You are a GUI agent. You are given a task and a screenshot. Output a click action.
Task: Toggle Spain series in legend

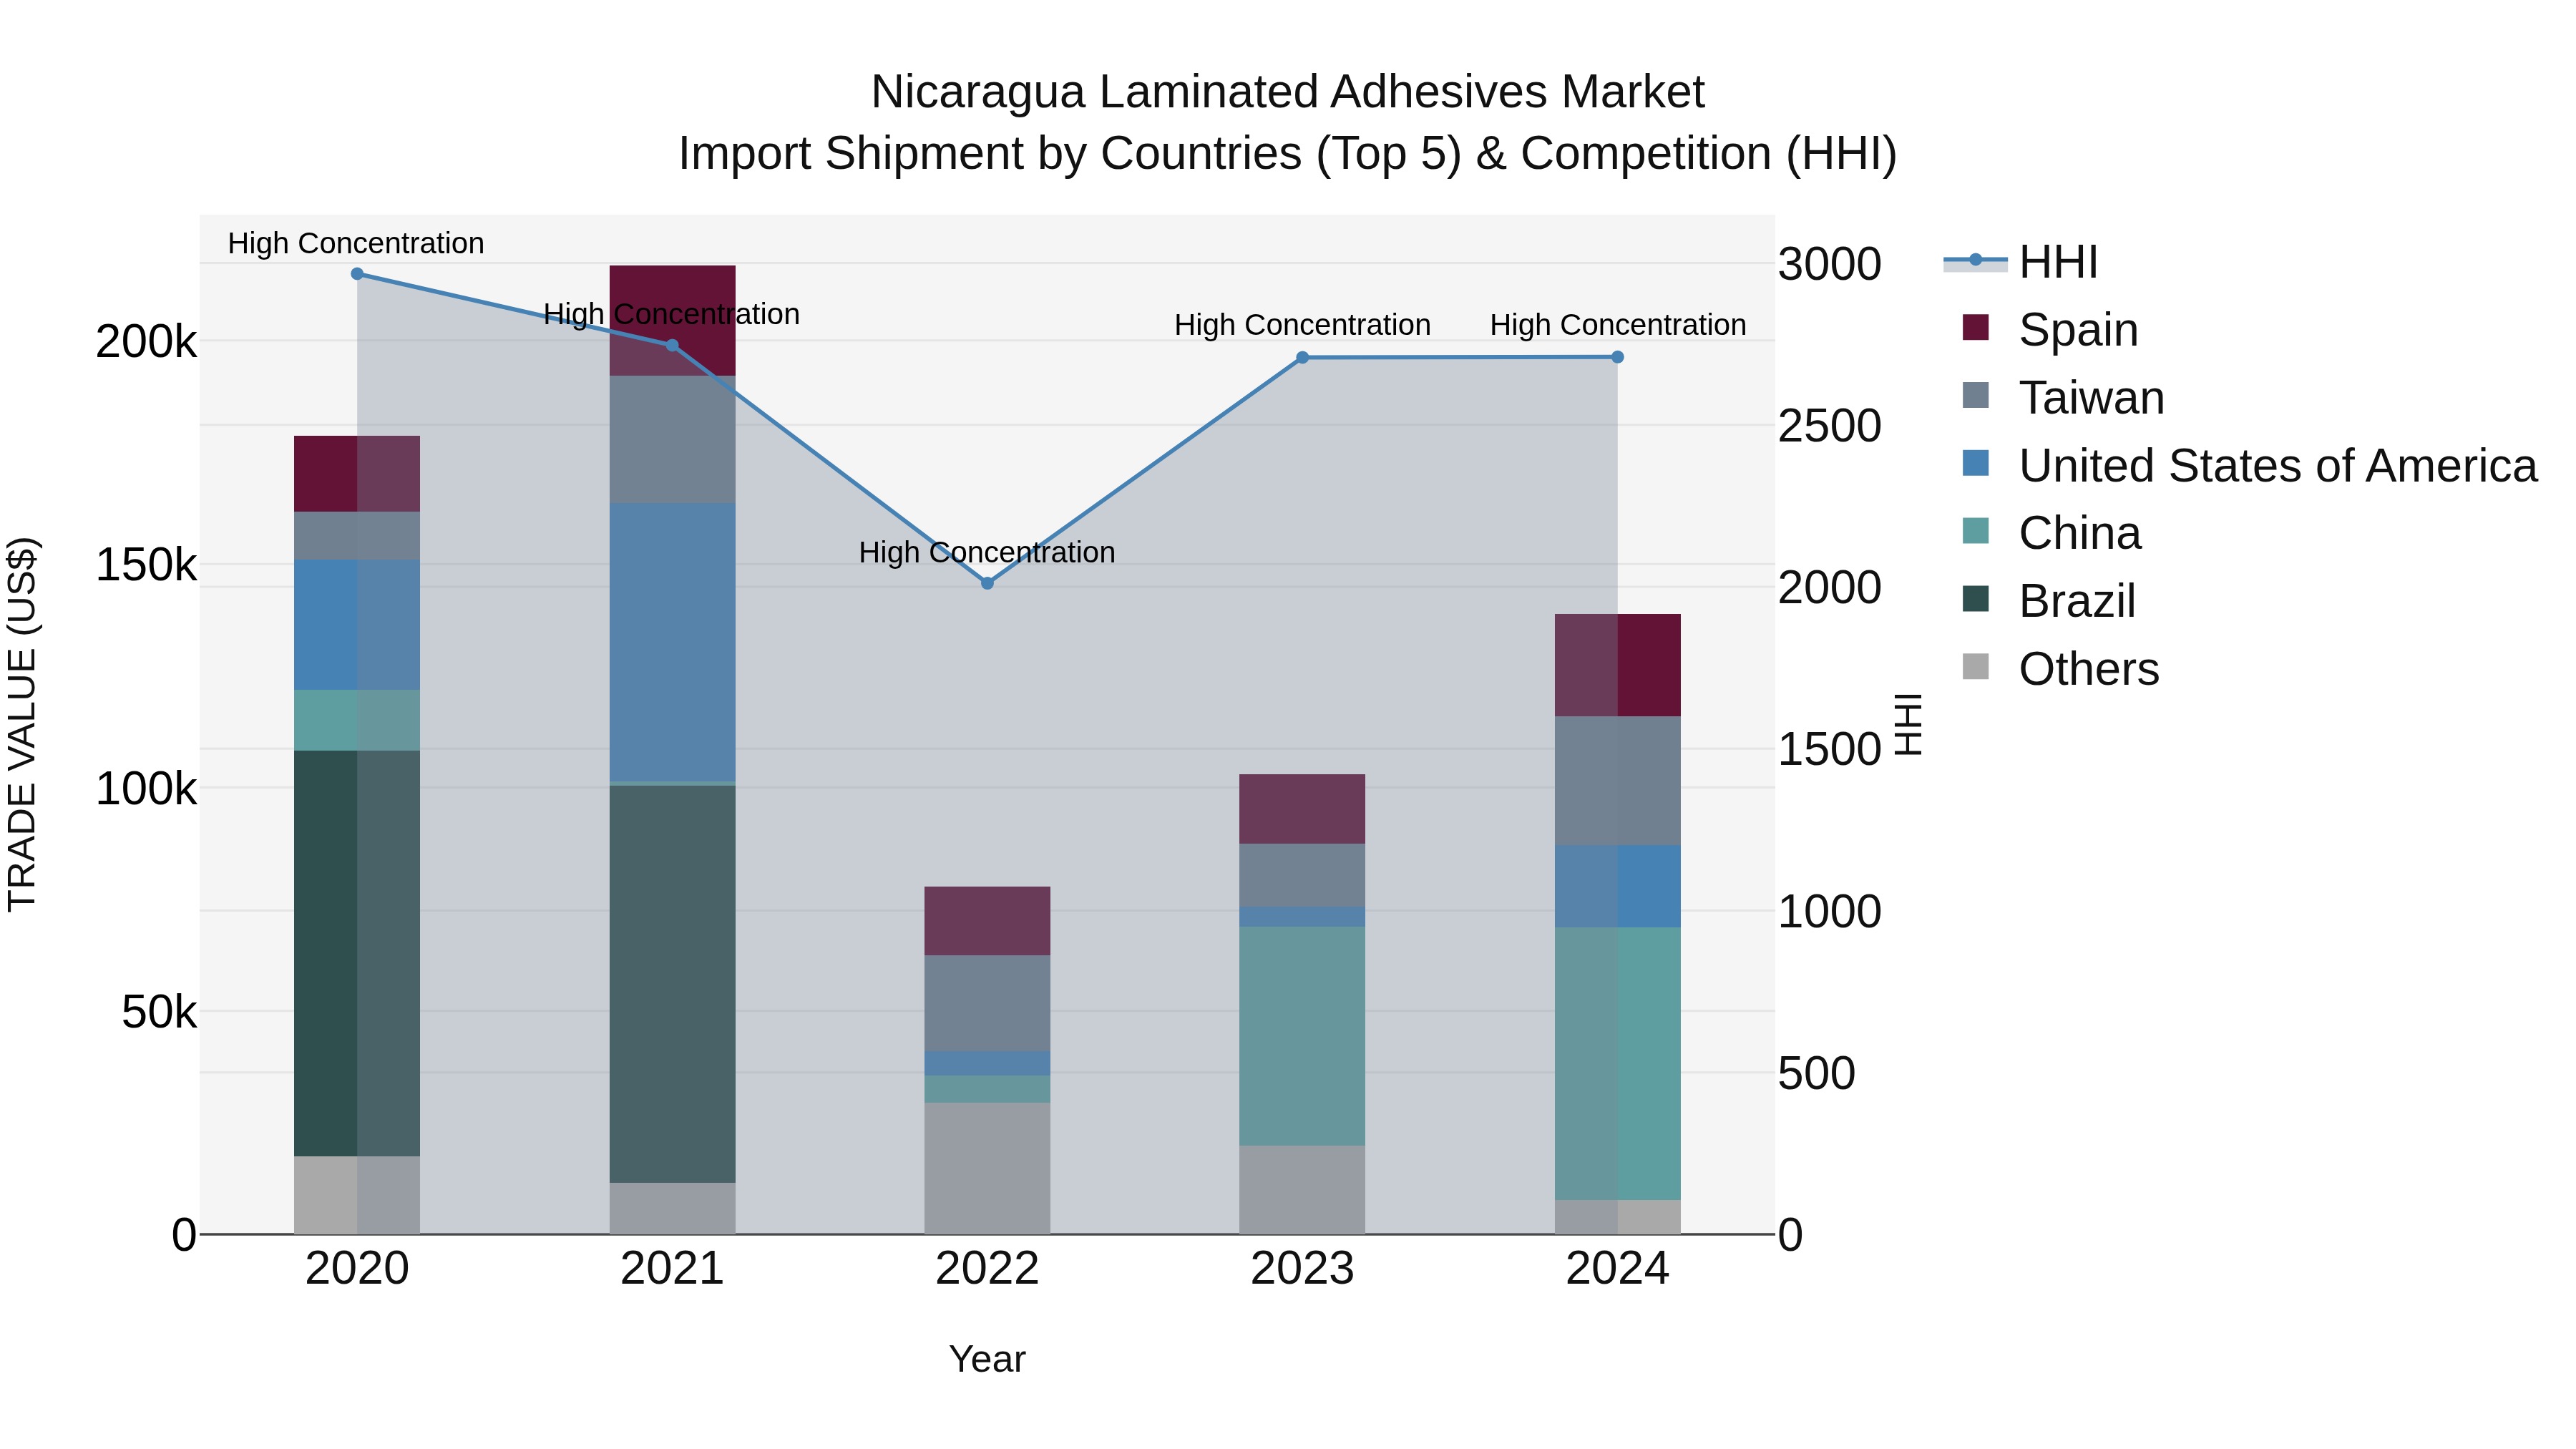click(x=2050, y=329)
